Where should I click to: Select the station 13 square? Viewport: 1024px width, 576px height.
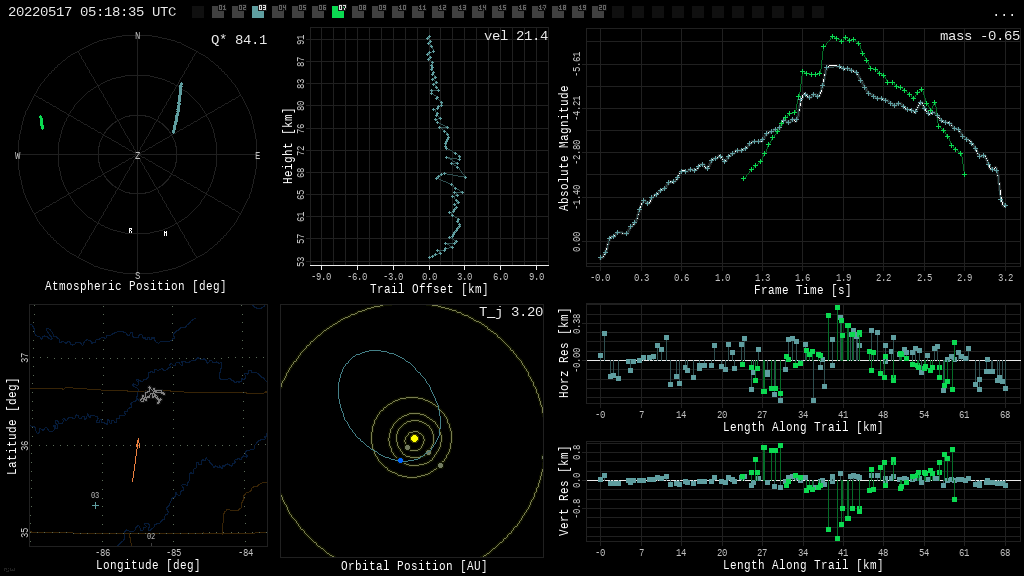pos(458,12)
